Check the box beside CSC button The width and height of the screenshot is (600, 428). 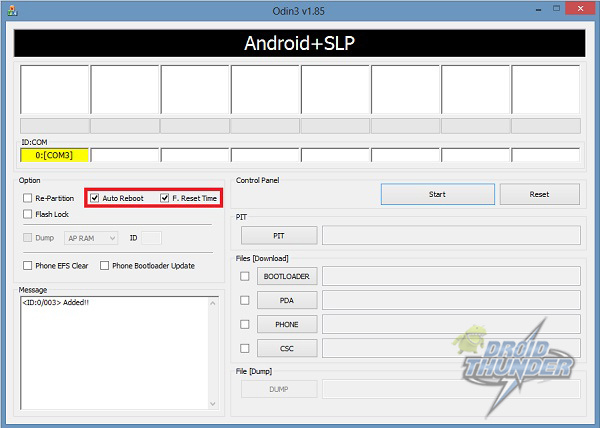[245, 348]
